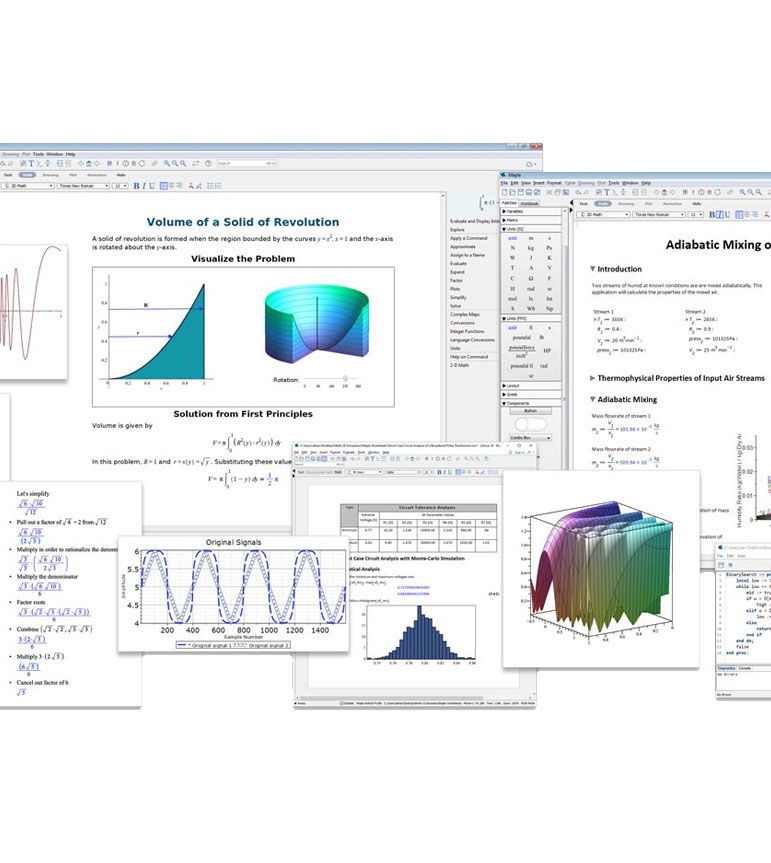Expand Thermophysical Properties of Input Air Streams section
The image size is (771, 863).
tap(592, 378)
